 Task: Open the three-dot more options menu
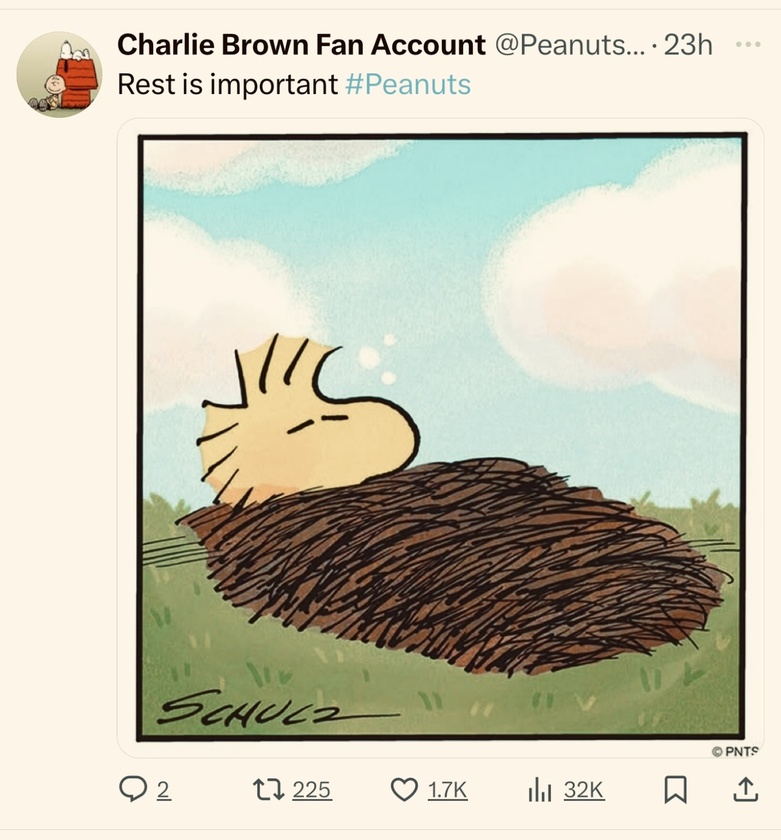pos(748,44)
